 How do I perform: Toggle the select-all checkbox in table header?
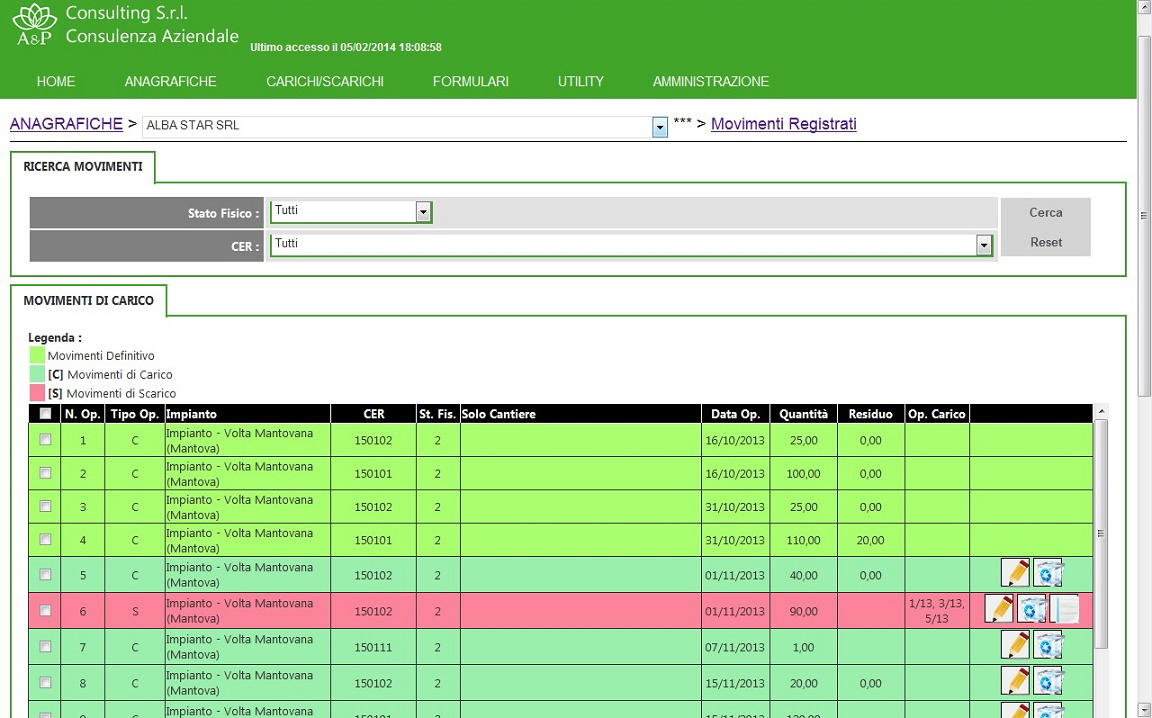click(x=46, y=414)
